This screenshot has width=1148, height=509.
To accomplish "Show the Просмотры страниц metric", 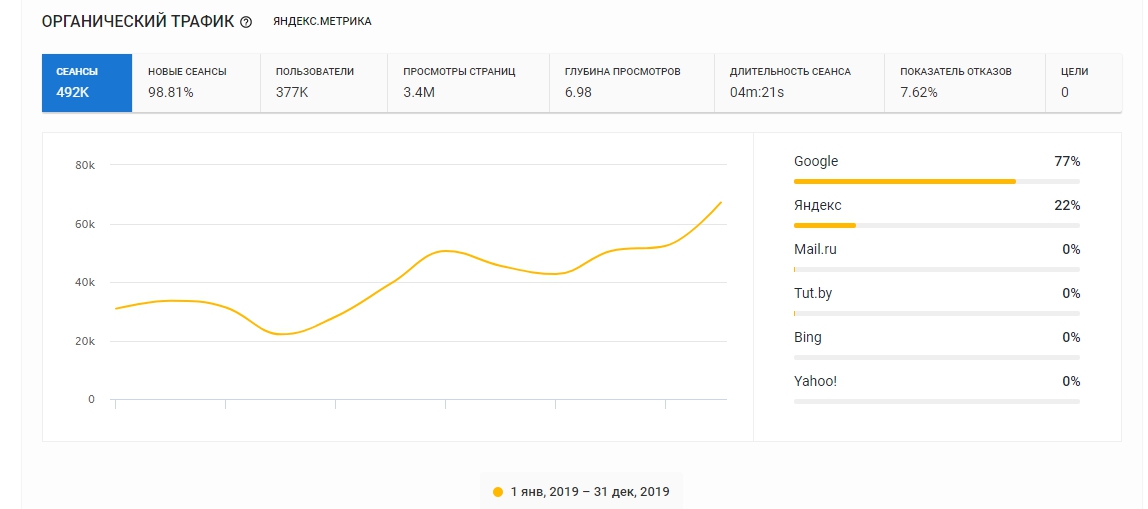I will (x=468, y=82).
